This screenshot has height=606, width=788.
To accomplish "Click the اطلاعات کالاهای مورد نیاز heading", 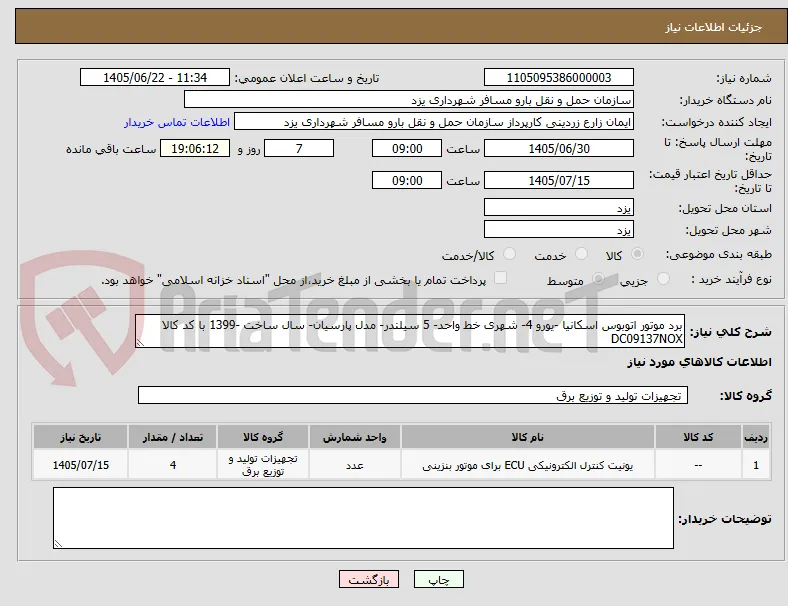I will tap(699, 362).
